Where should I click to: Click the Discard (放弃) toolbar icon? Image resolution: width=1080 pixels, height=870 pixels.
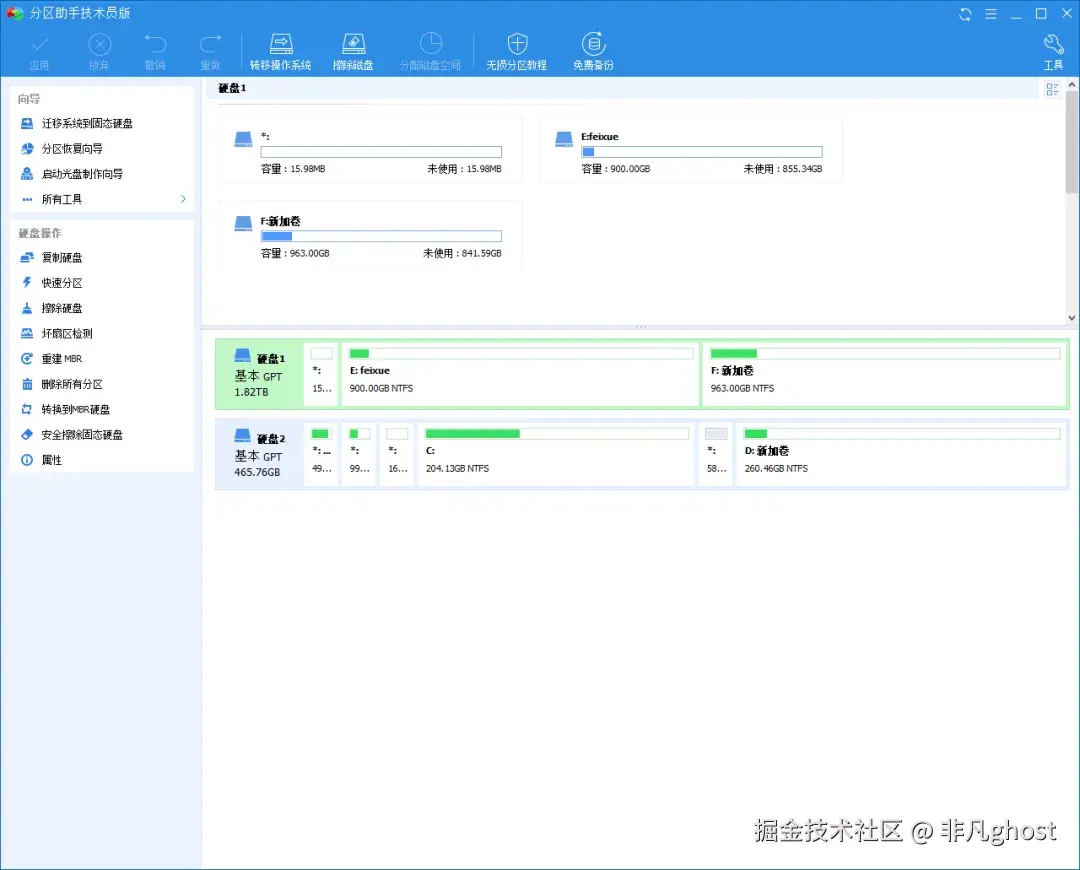pos(99,45)
